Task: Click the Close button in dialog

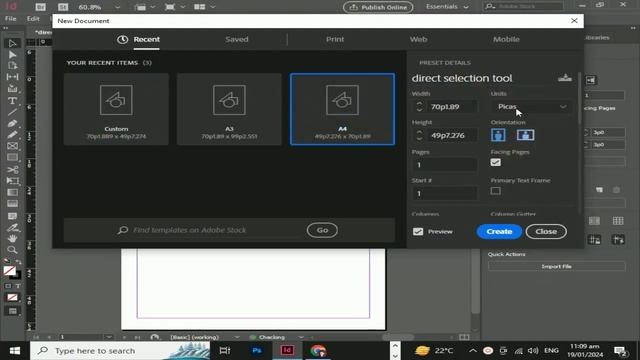Action: [x=546, y=231]
